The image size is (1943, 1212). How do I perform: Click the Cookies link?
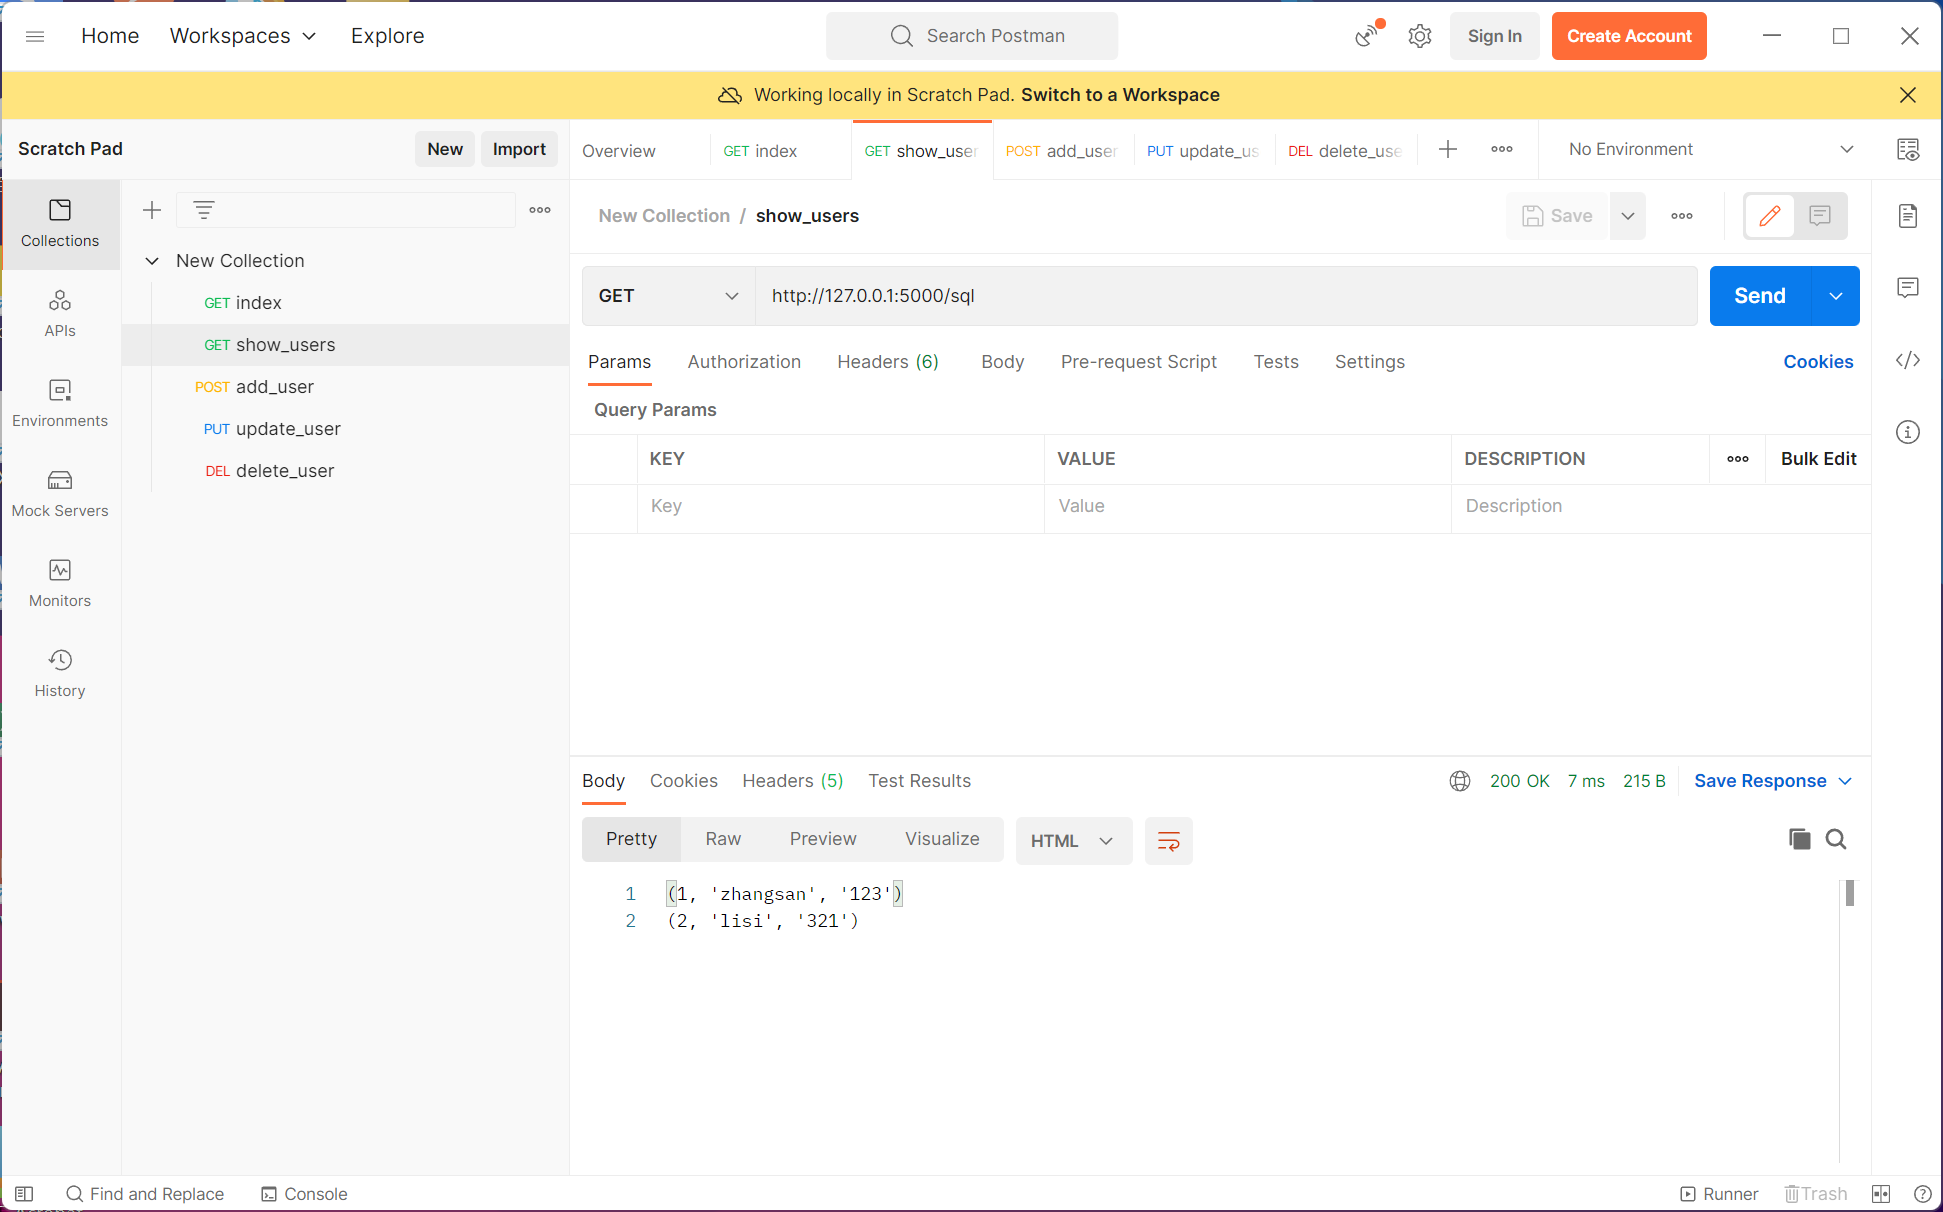(x=1817, y=362)
